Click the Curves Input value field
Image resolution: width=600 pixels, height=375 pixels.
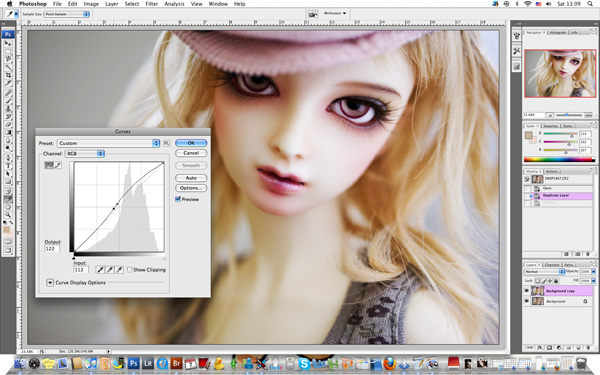81,270
